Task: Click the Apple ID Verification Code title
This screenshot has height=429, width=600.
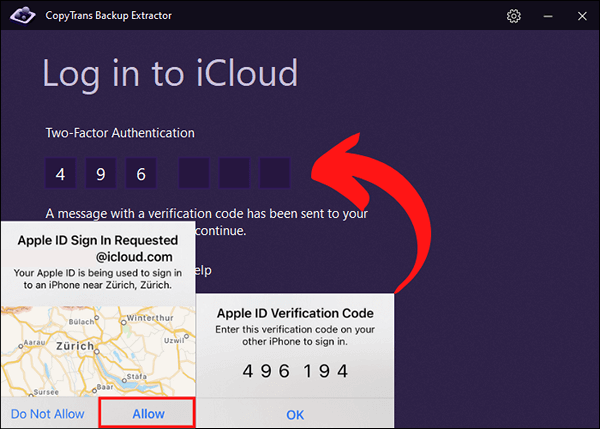Action: pos(295,313)
